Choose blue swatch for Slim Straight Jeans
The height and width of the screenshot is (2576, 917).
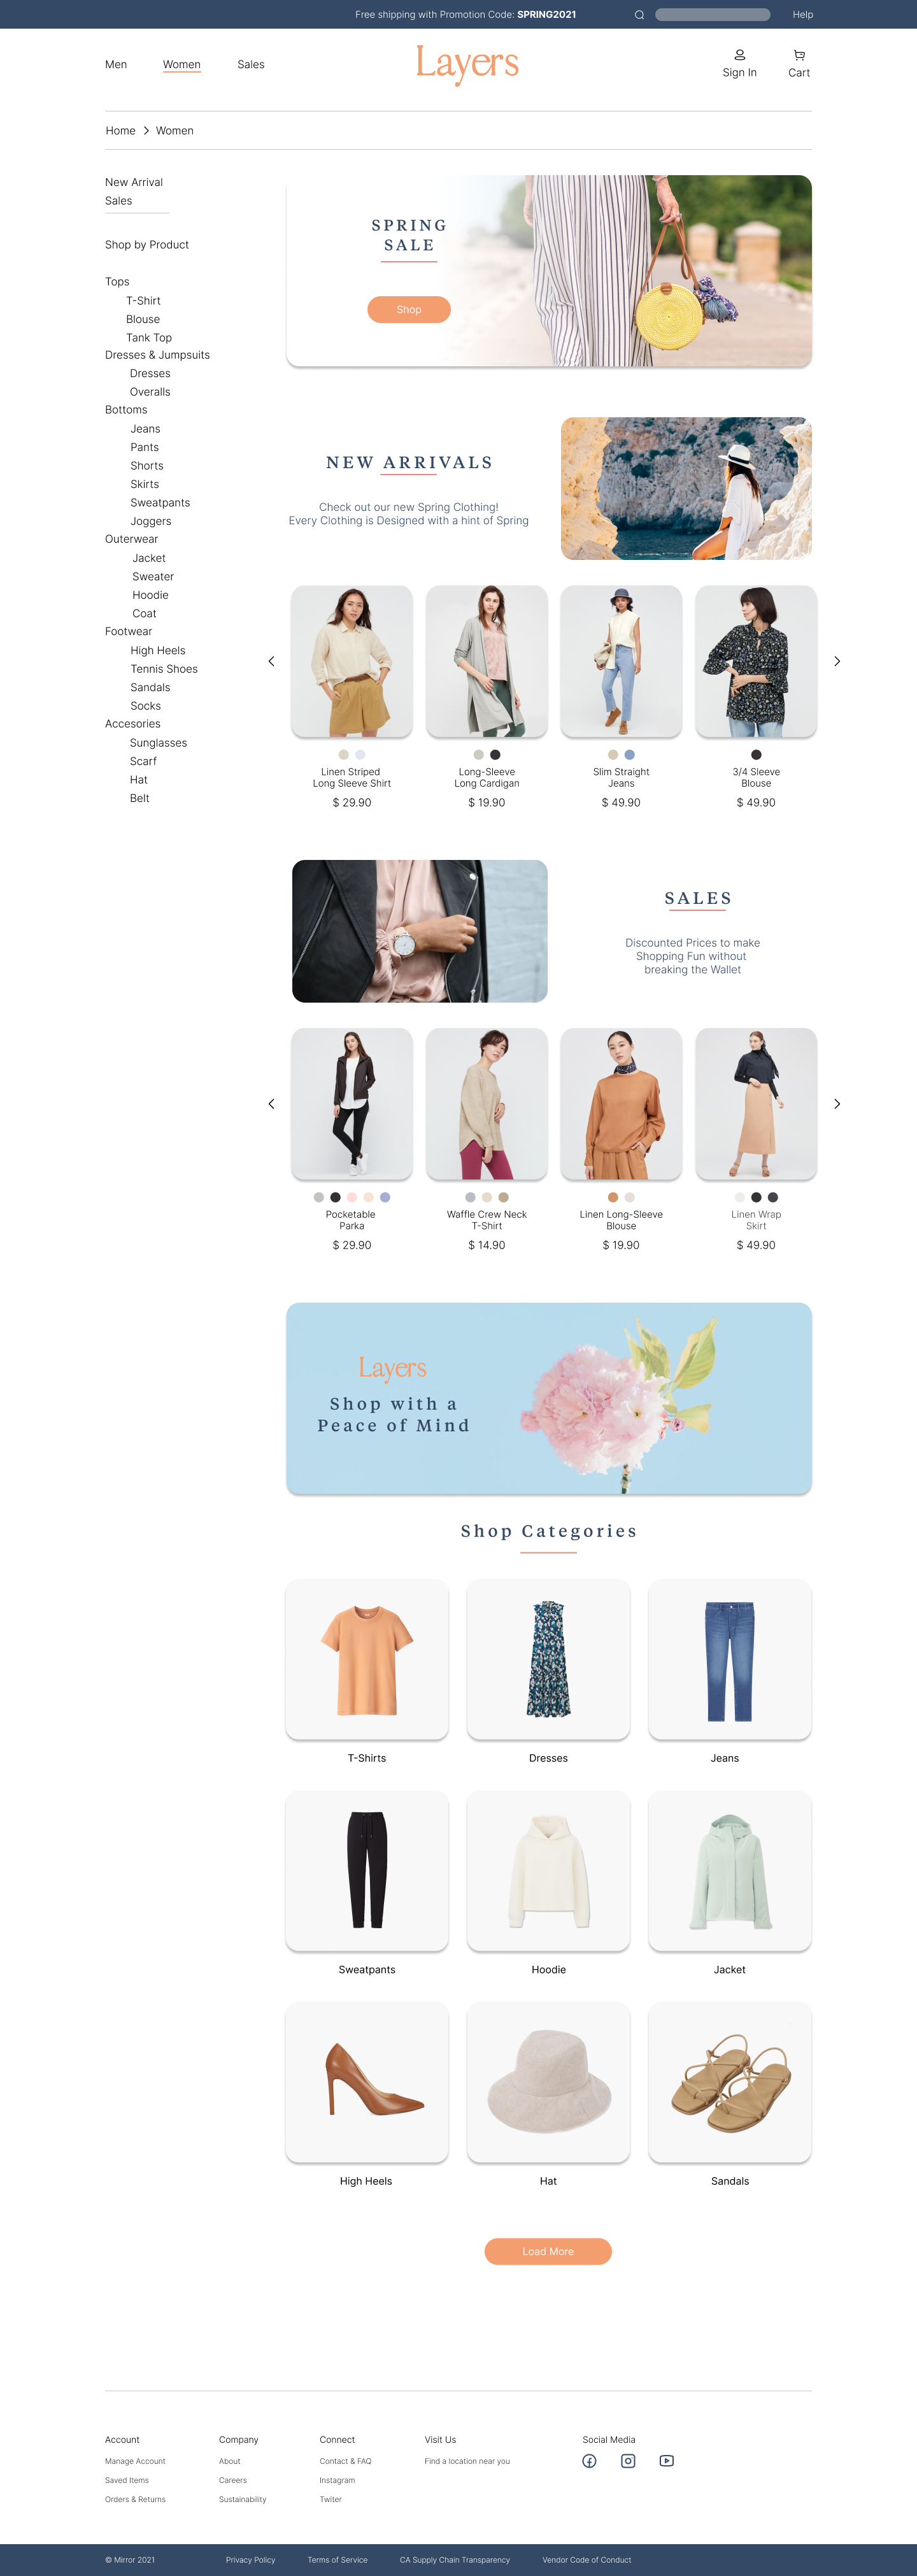629,755
